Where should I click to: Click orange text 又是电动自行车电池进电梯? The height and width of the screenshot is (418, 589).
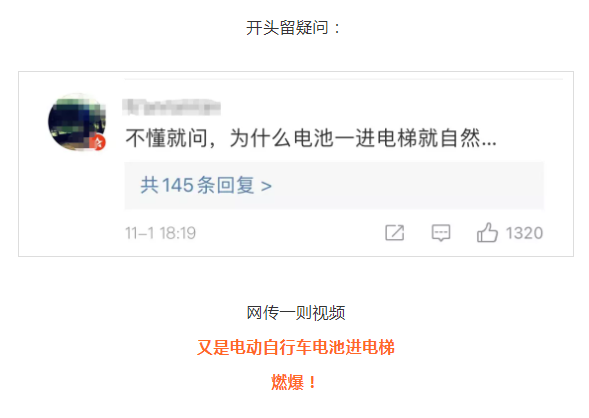pos(296,347)
